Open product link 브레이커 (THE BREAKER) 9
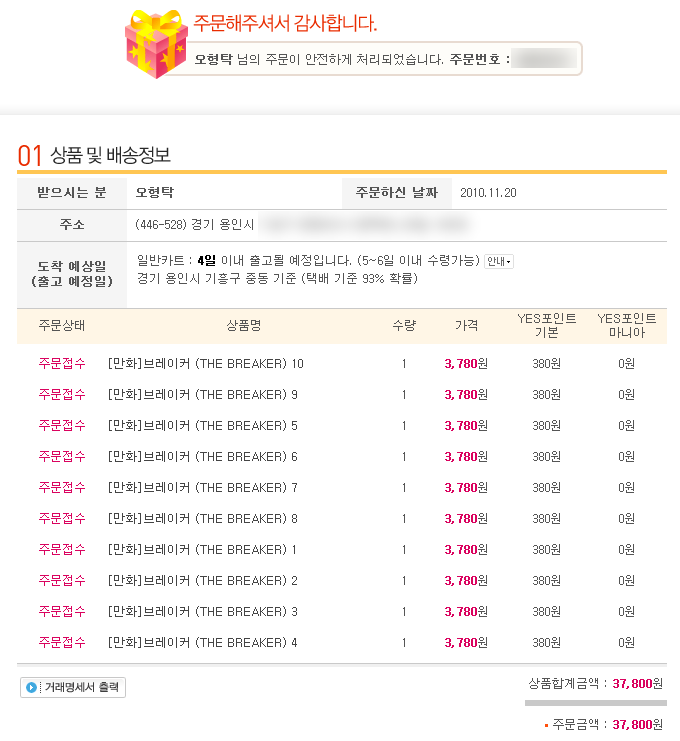The image size is (680, 741). click(203, 395)
